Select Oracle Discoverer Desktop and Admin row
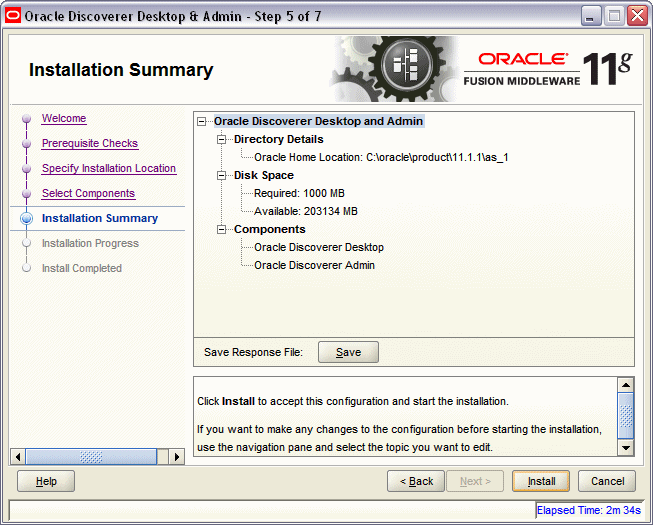 [319, 121]
